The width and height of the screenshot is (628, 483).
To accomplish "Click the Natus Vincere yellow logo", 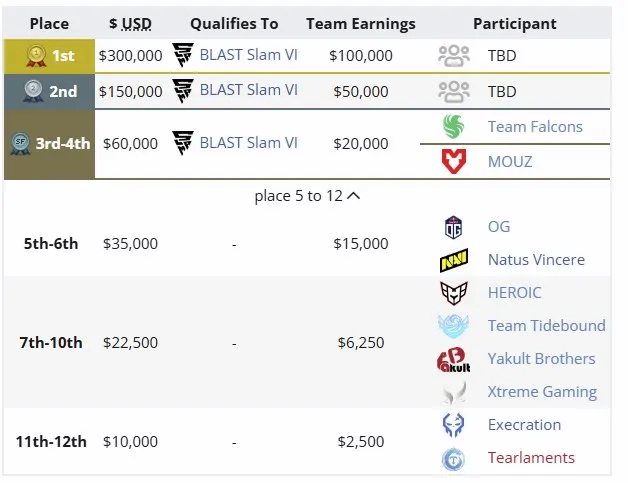I will pyautogui.click(x=453, y=260).
